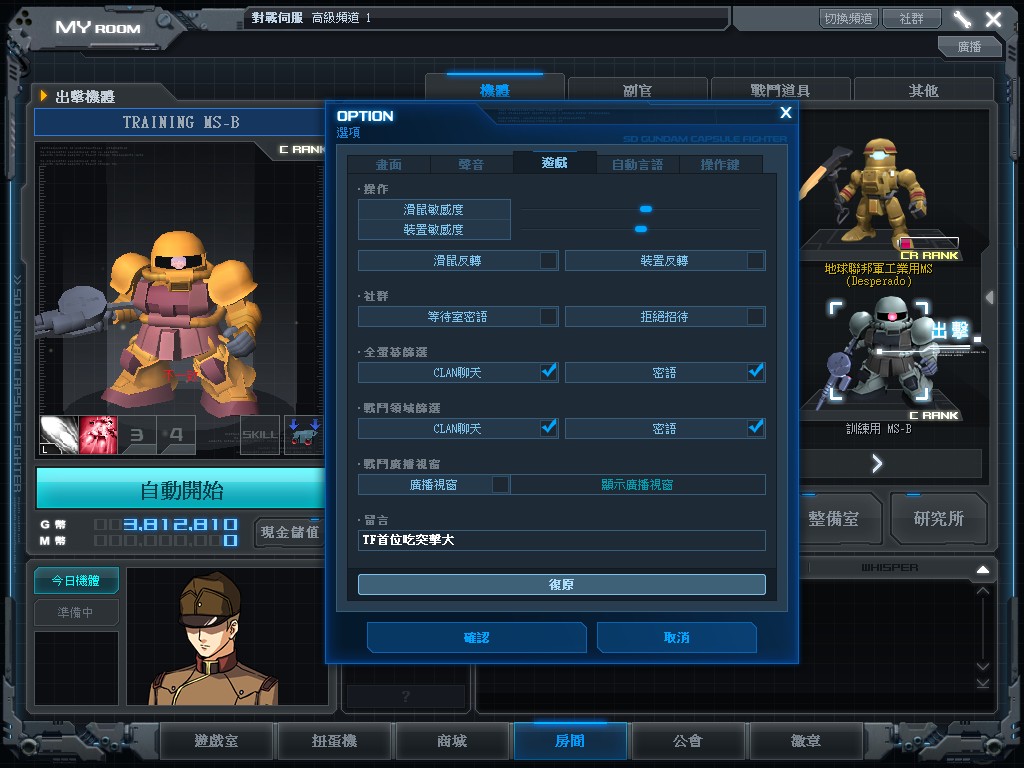
Task: Click the 廣播 button
Action: 970,46
